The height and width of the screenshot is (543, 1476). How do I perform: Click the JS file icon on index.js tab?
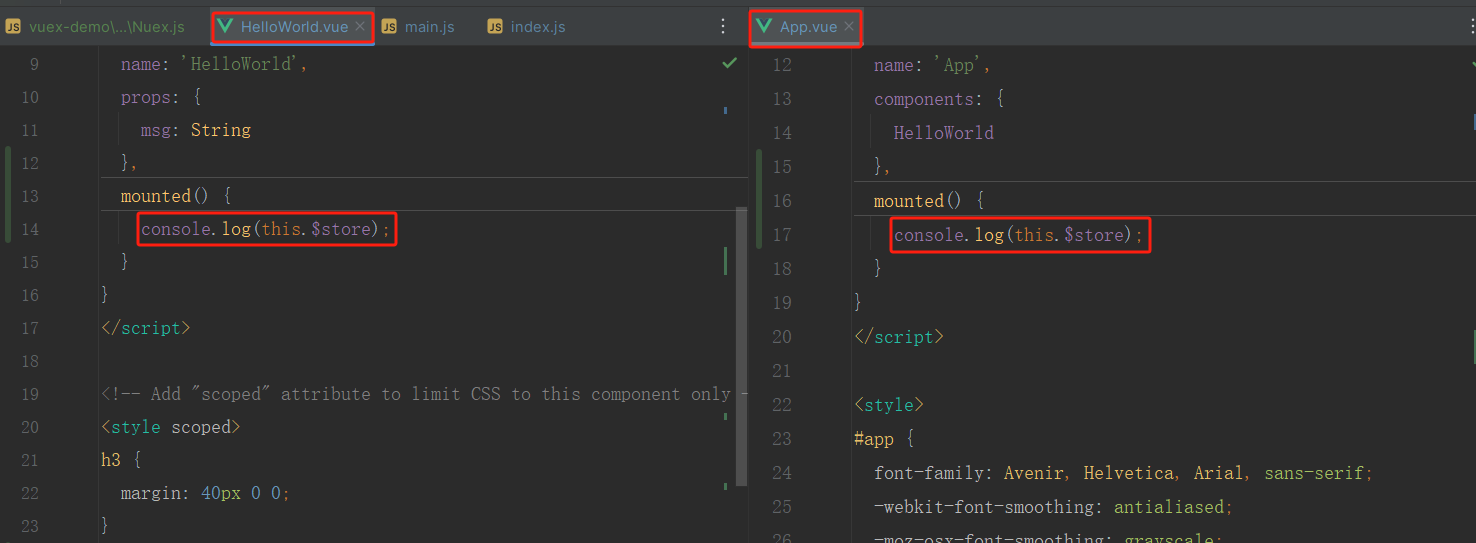pyautogui.click(x=495, y=27)
